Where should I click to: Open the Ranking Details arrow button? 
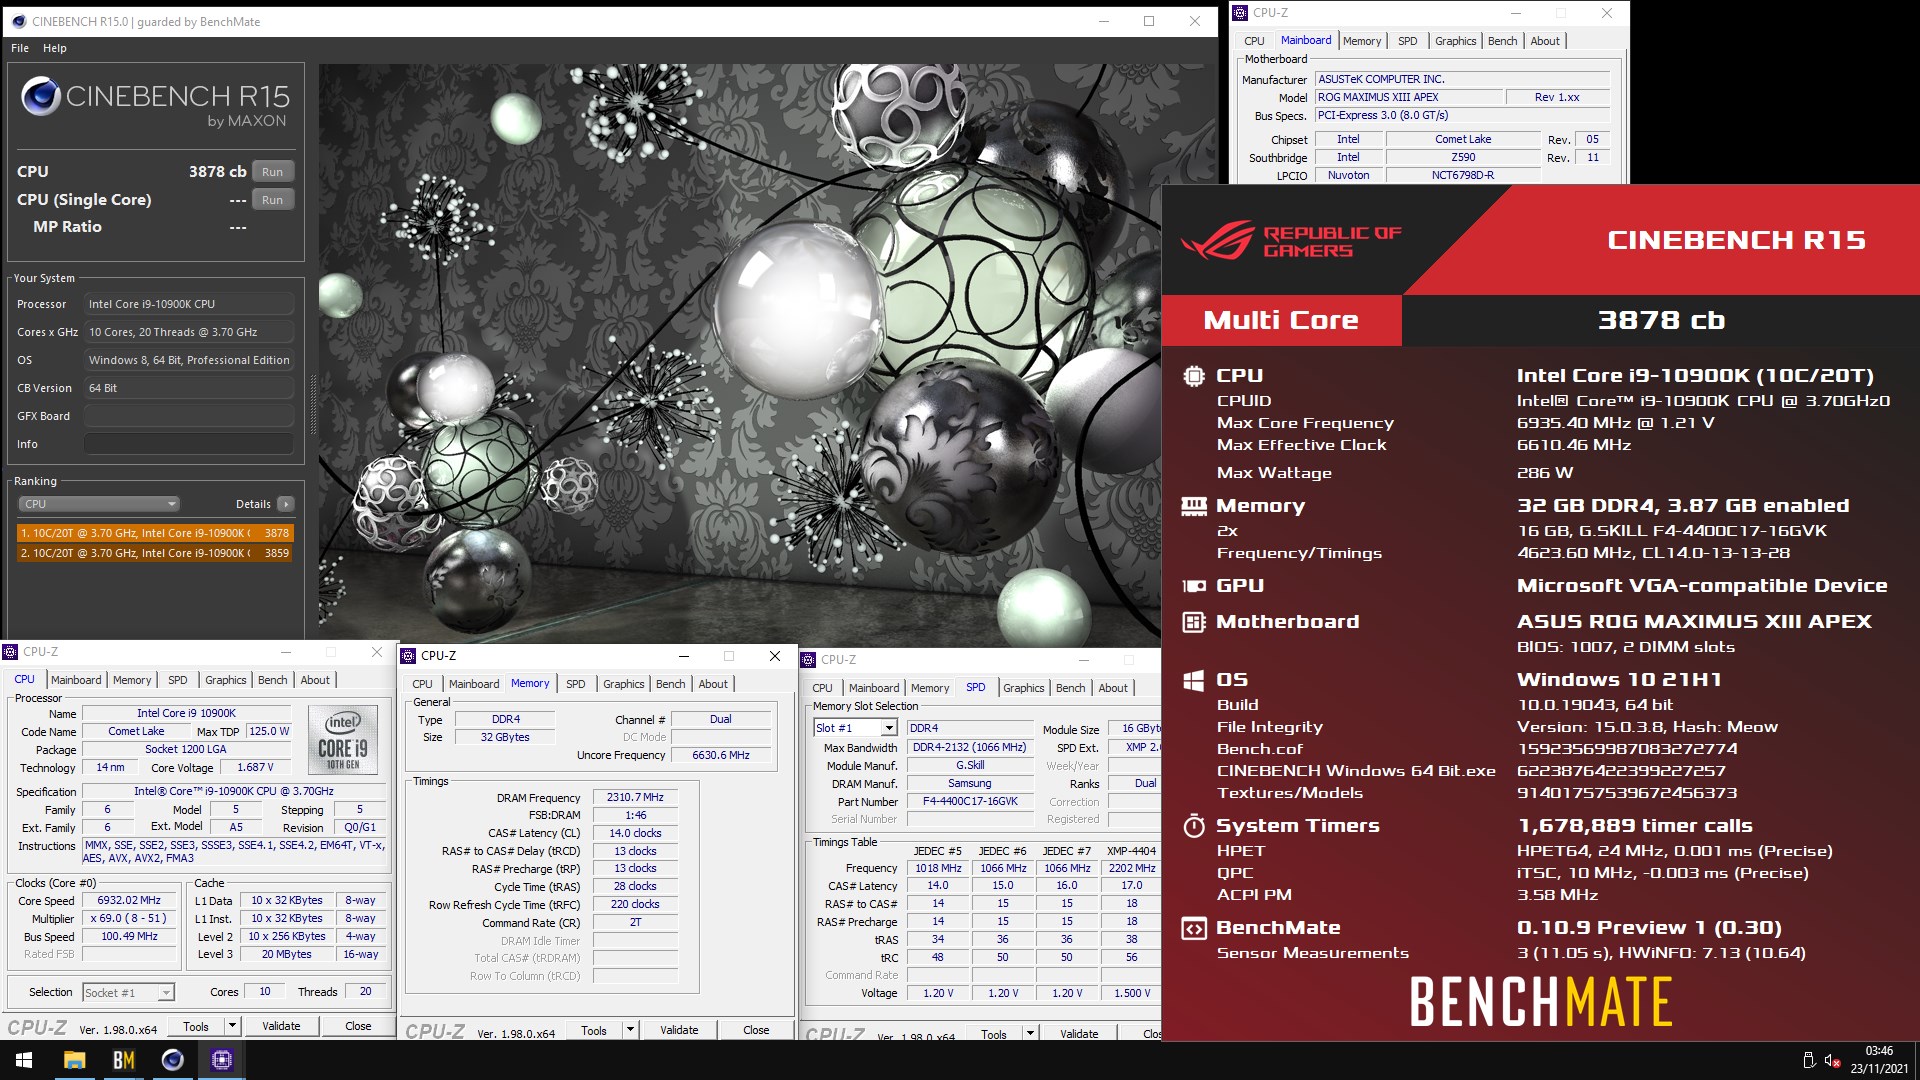(286, 504)
